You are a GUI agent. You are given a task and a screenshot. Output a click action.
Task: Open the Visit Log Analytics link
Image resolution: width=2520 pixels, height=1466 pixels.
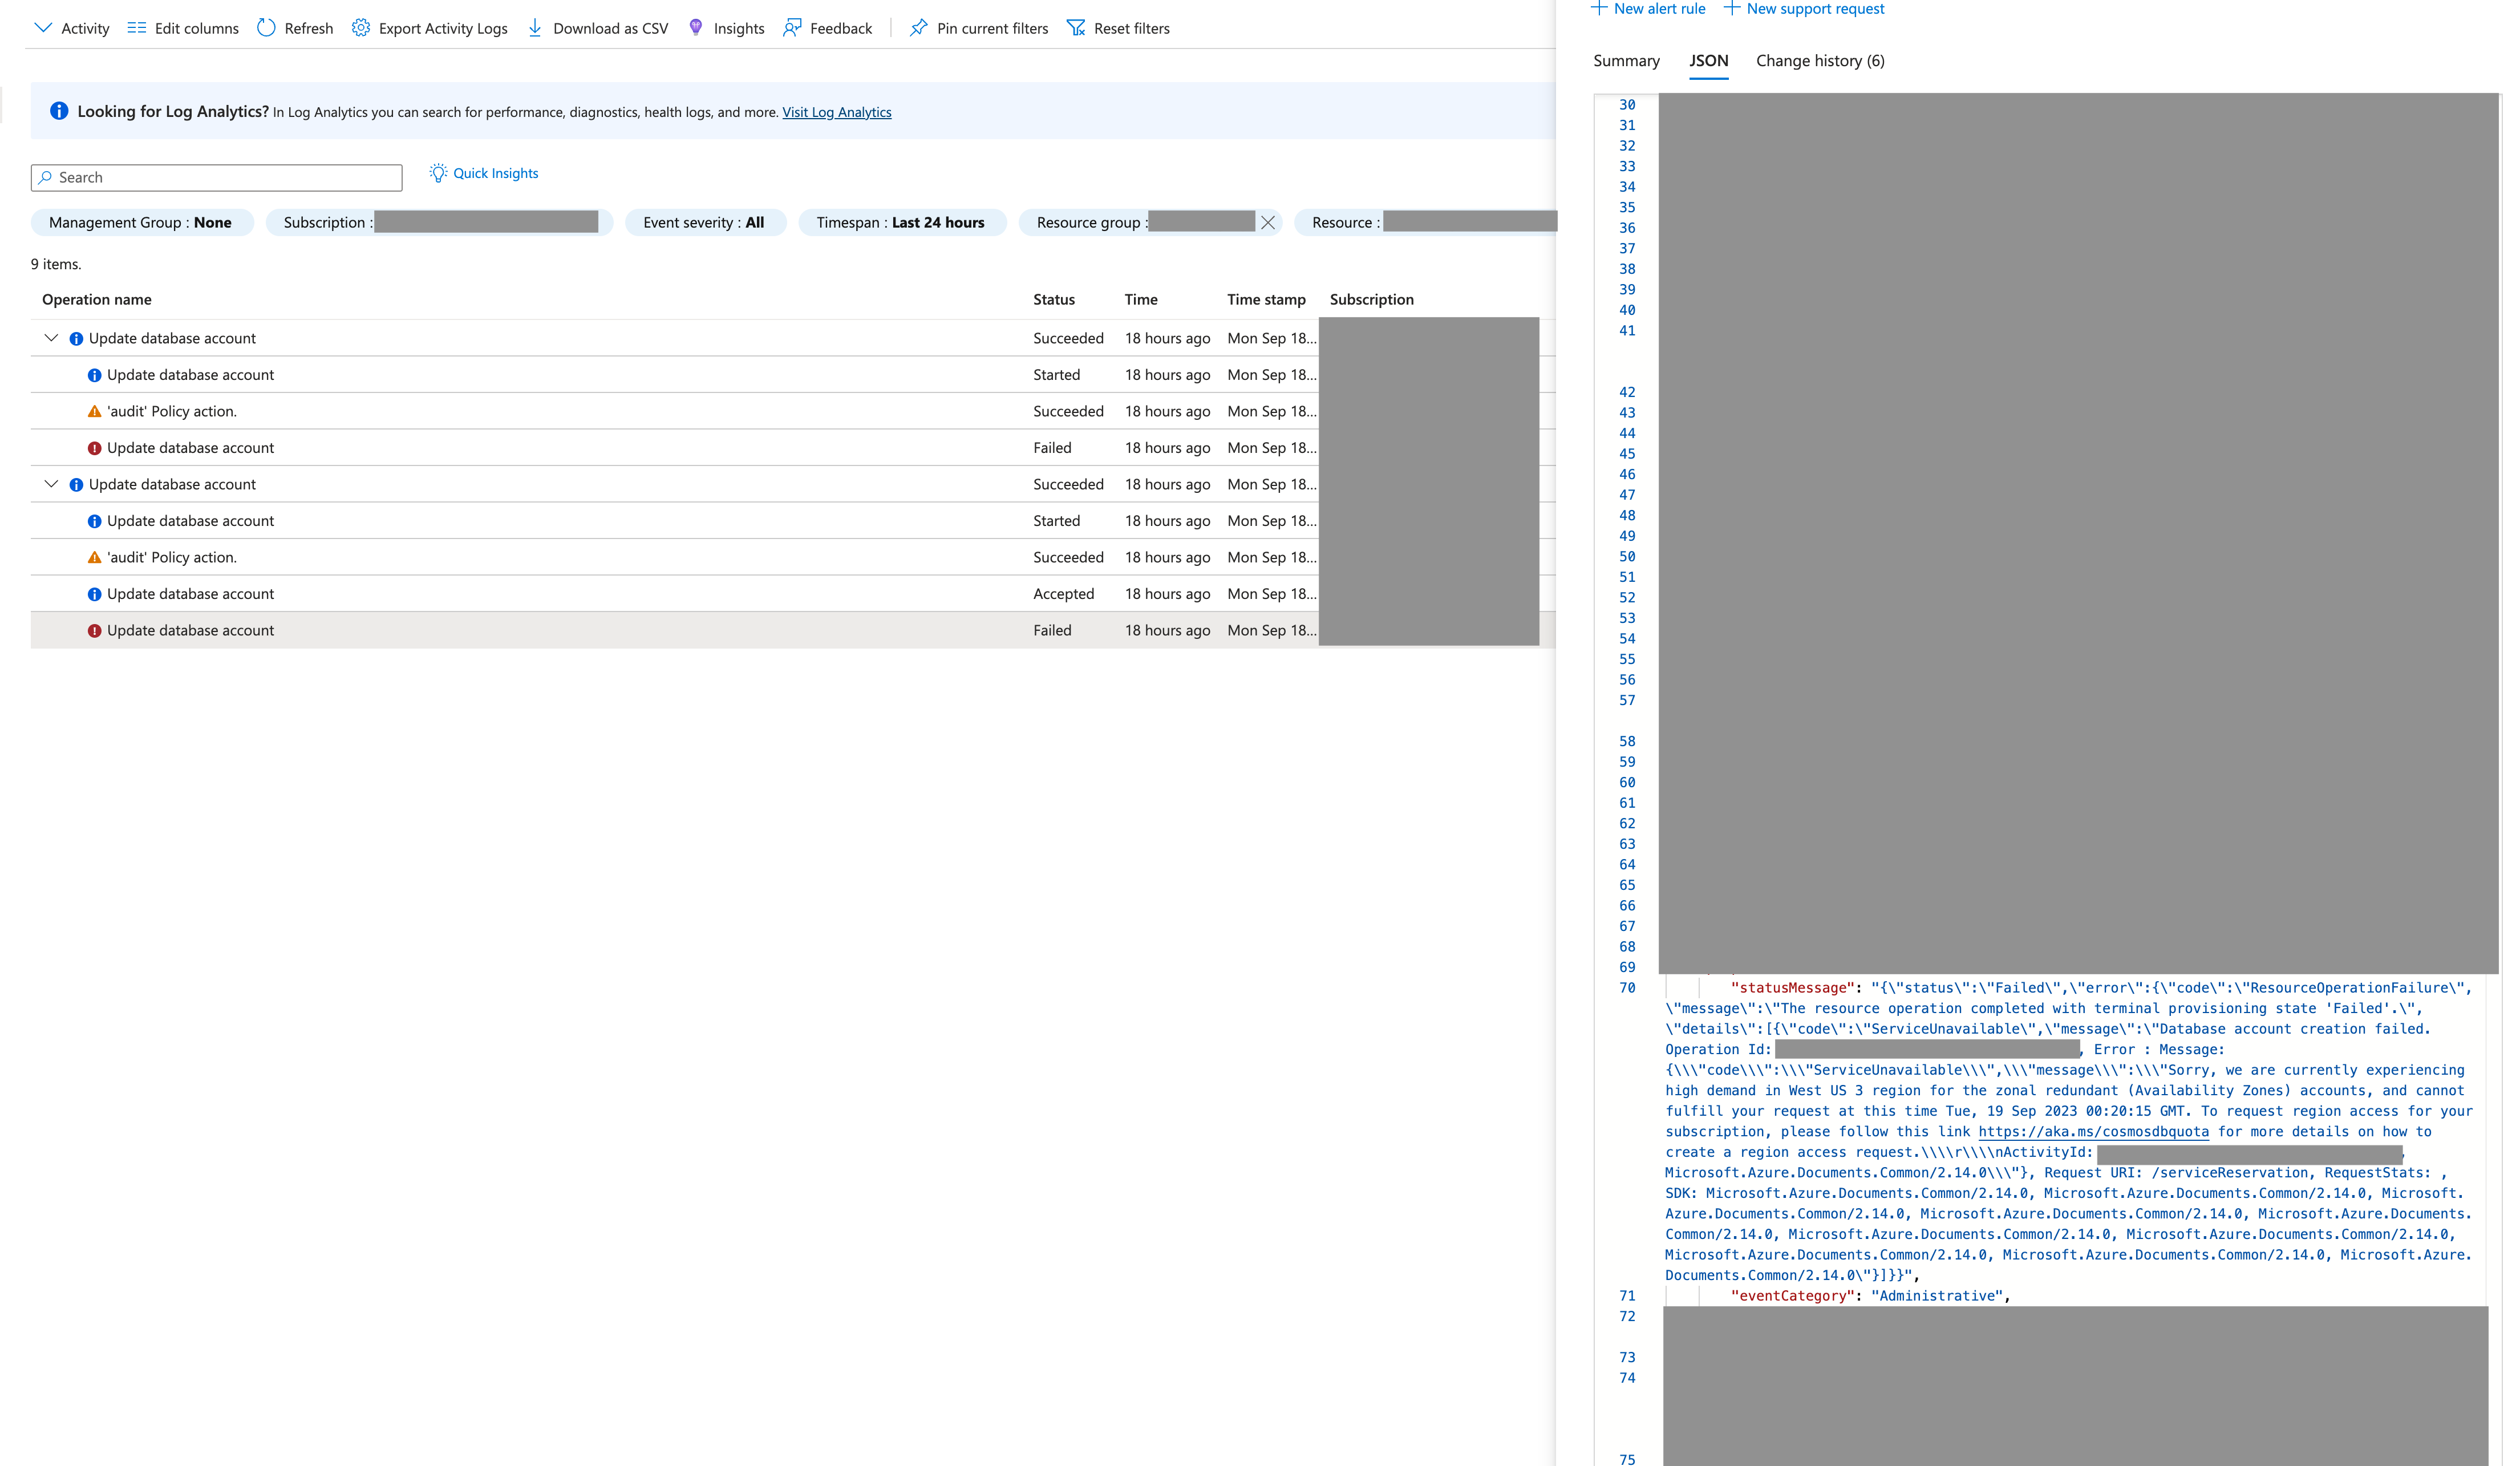pyautogui.click(x=836, y=112)
